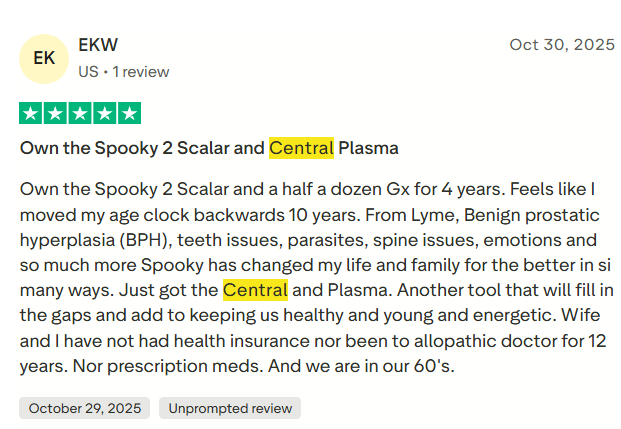Click the "Unprompted review" label chip
Viewport: 621px width, 429px height.
230,408
